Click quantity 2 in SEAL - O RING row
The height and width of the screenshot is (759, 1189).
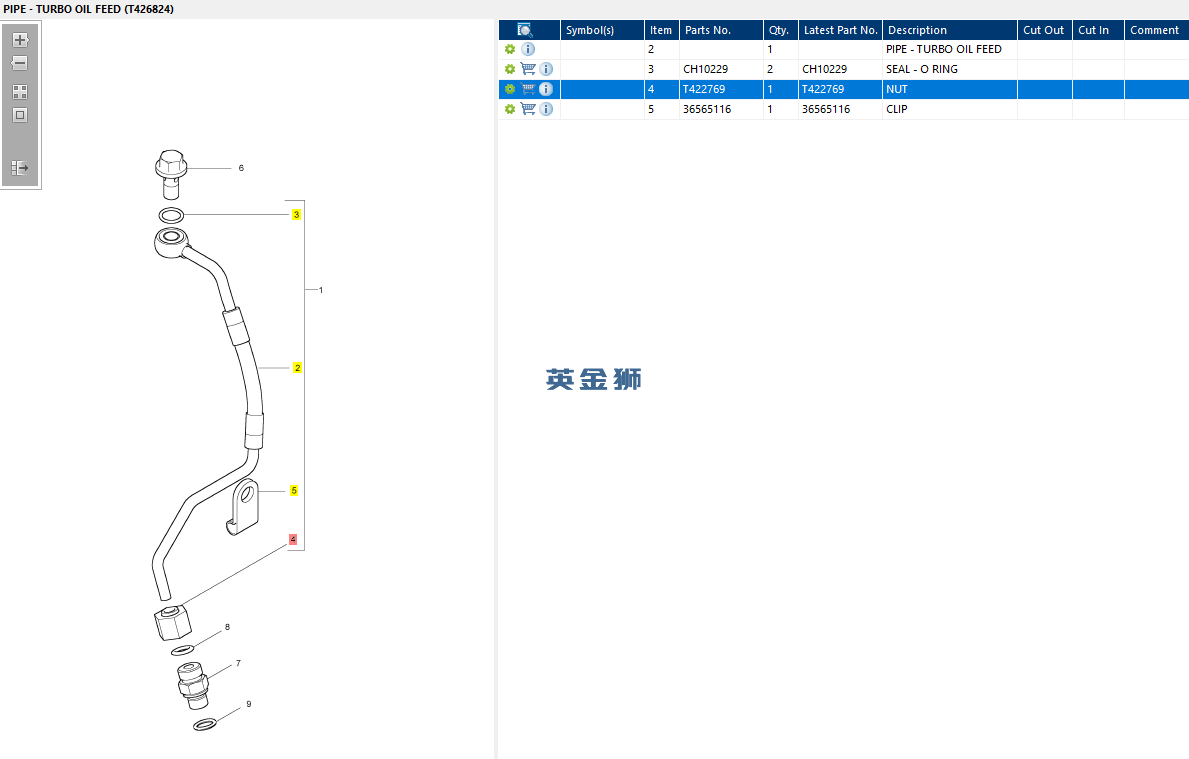(x=770, y=69)
